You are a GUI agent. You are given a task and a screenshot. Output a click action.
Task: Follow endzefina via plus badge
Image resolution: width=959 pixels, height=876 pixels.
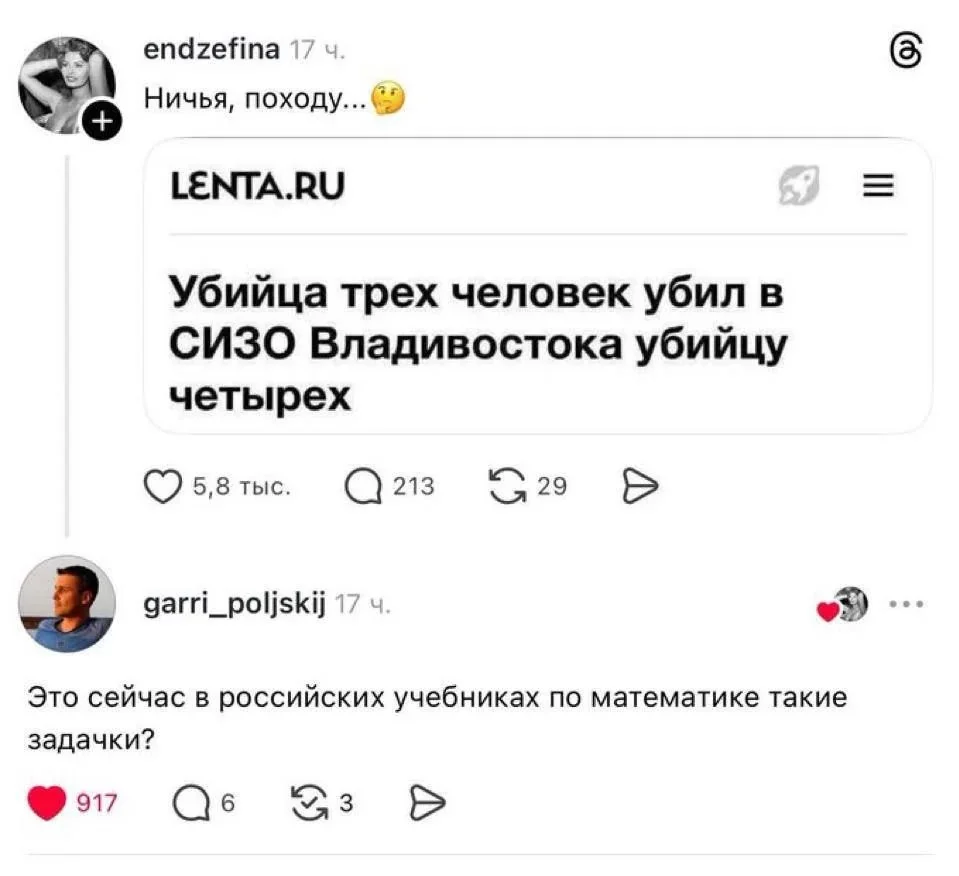pos(103,124)
